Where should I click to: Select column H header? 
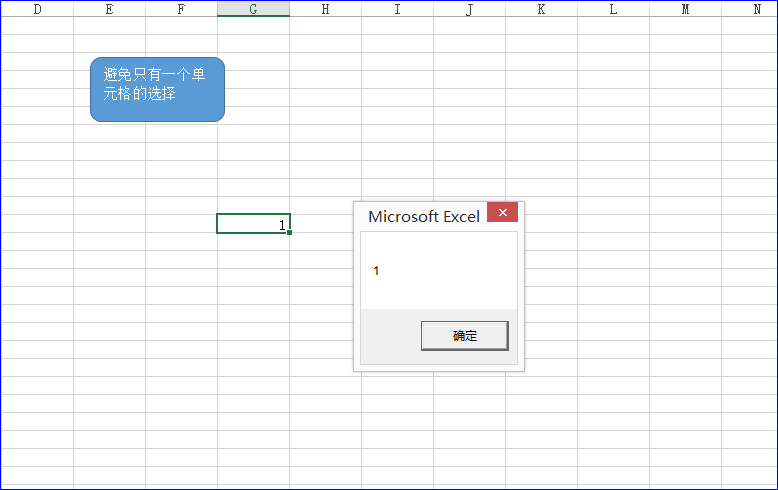click(325, 9)
